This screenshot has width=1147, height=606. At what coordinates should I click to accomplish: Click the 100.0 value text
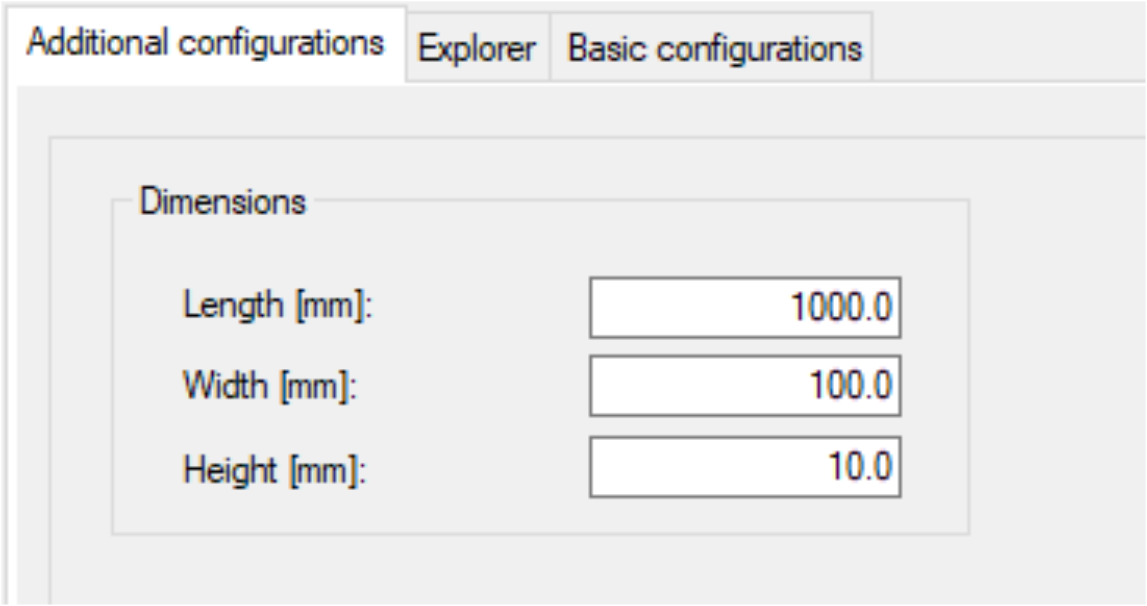pyautogui.click(x=849, y=387)
